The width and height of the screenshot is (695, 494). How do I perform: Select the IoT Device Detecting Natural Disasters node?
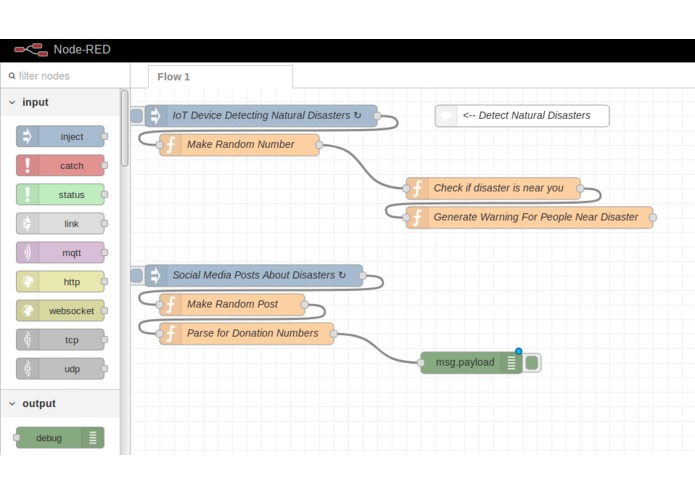(x=262, y=116)
